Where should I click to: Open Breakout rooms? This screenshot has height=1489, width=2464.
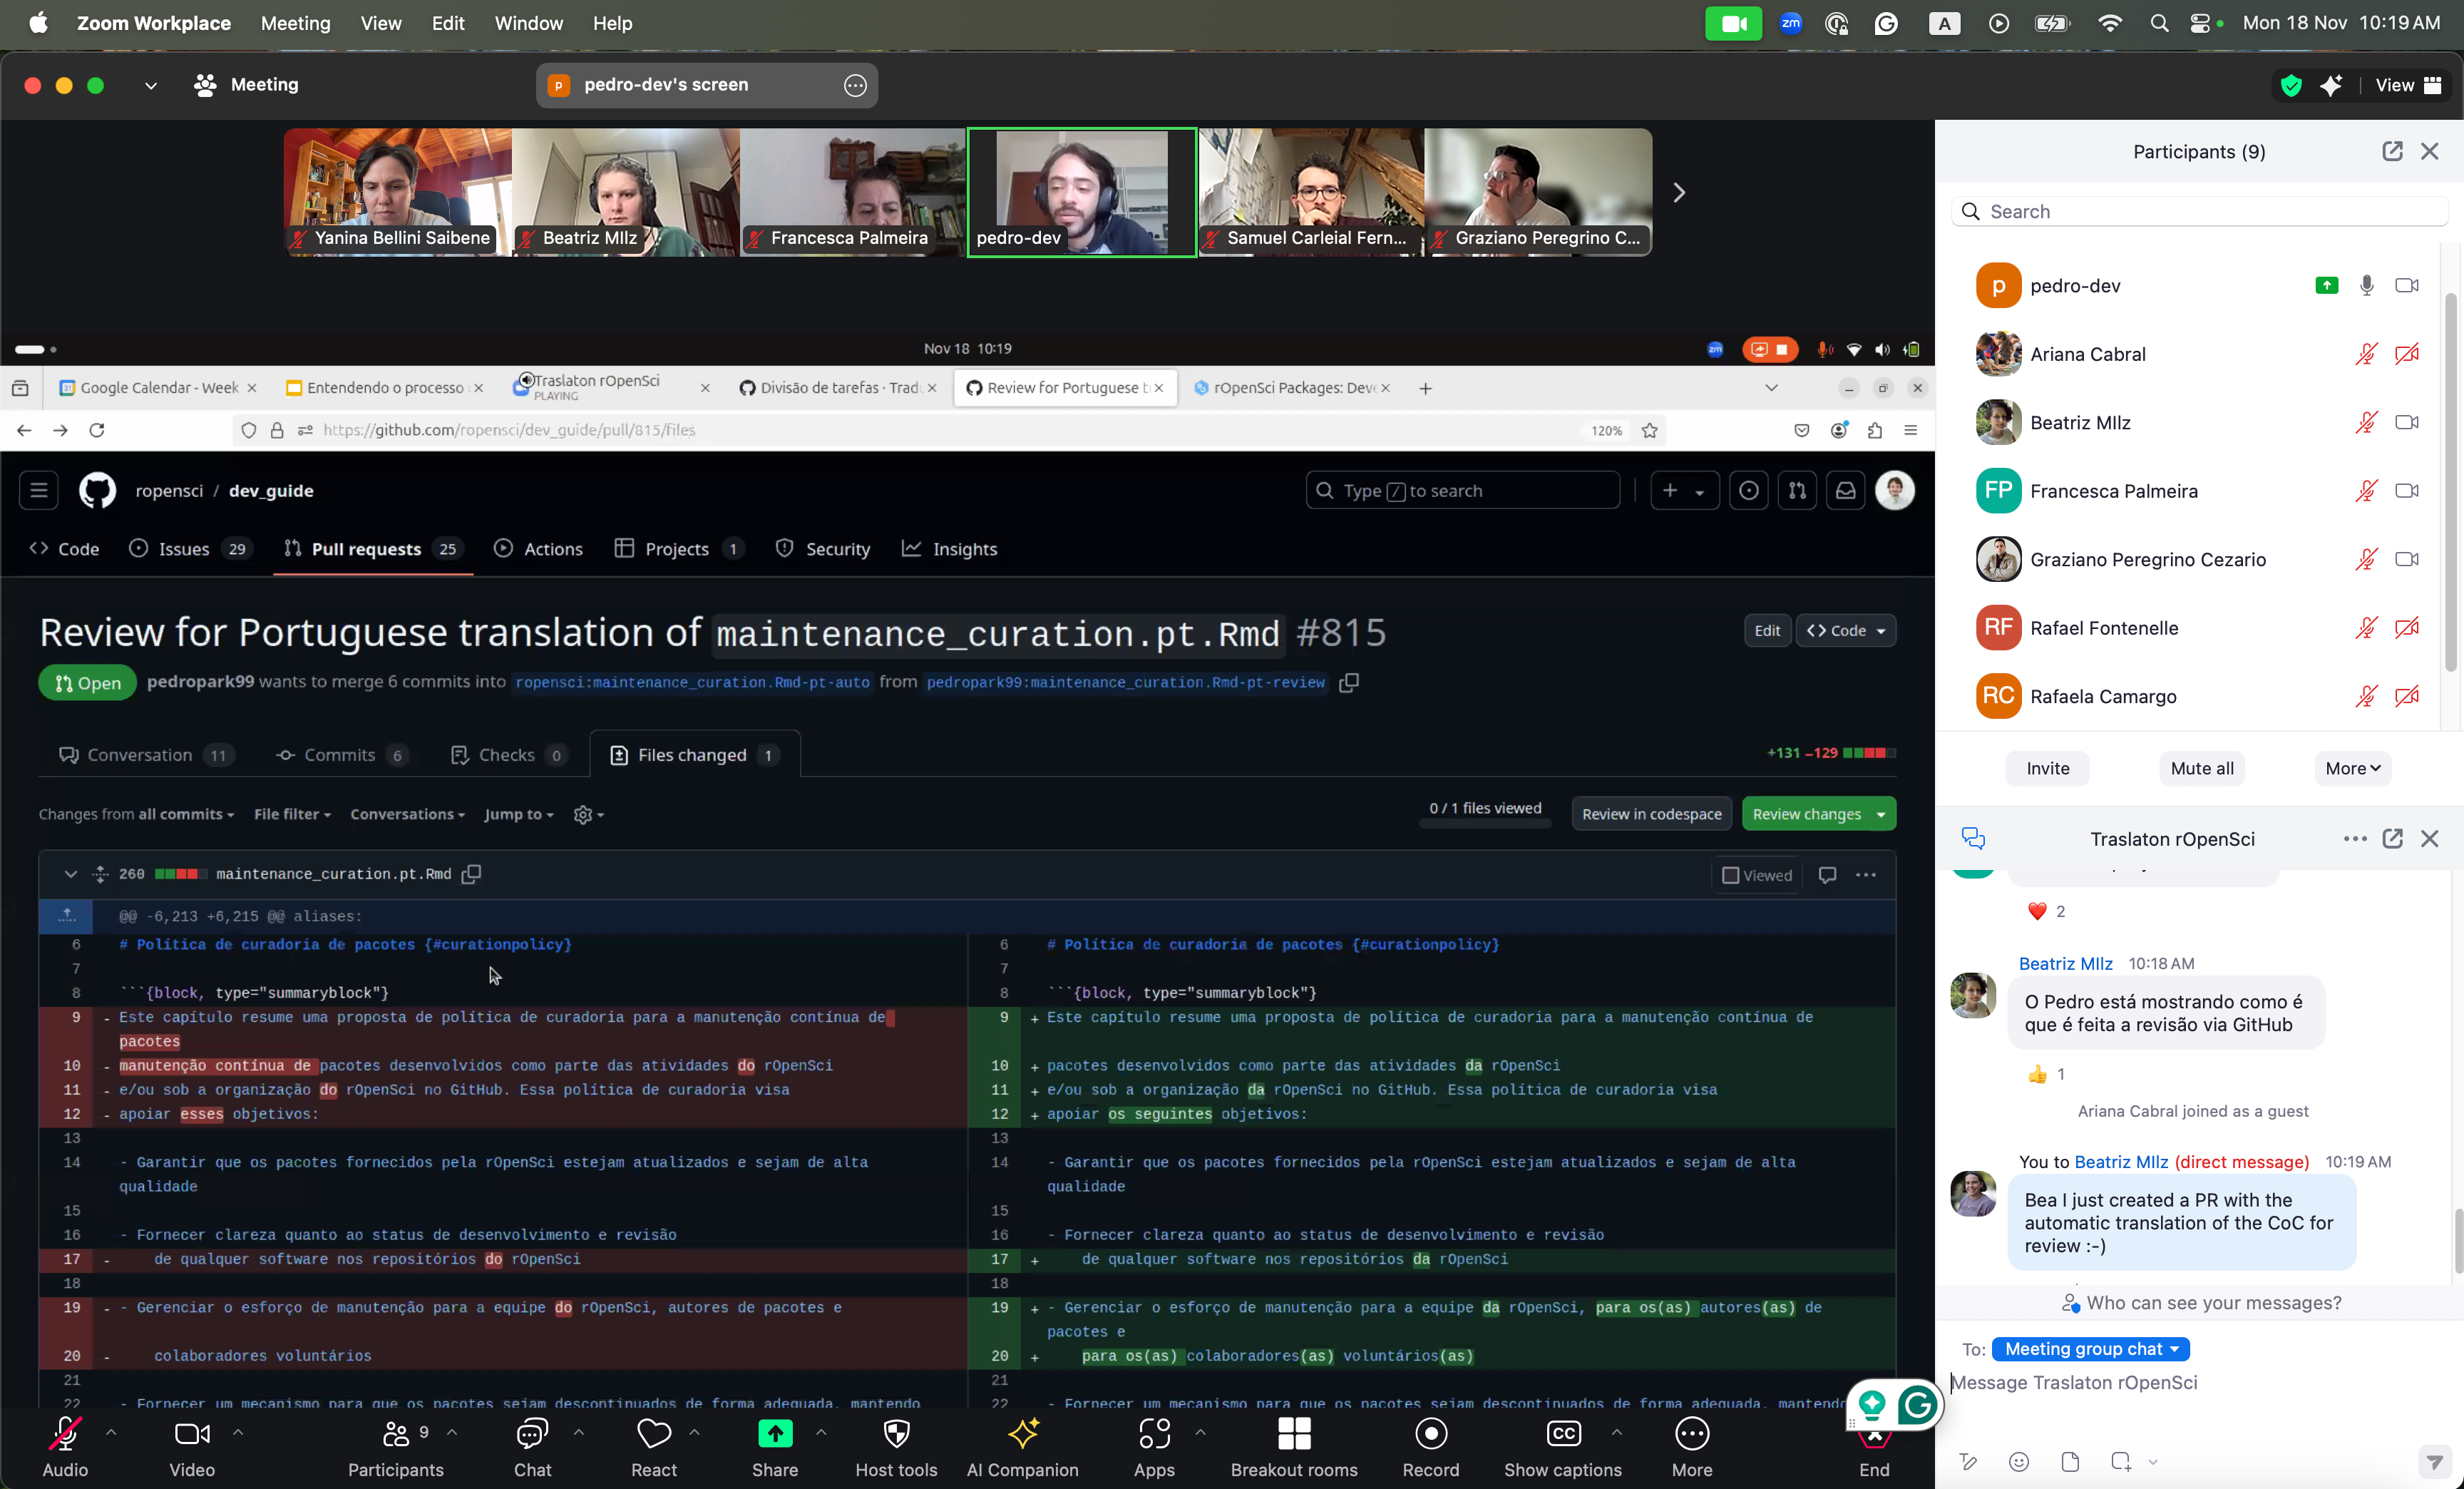(x=1294, y=1446)
